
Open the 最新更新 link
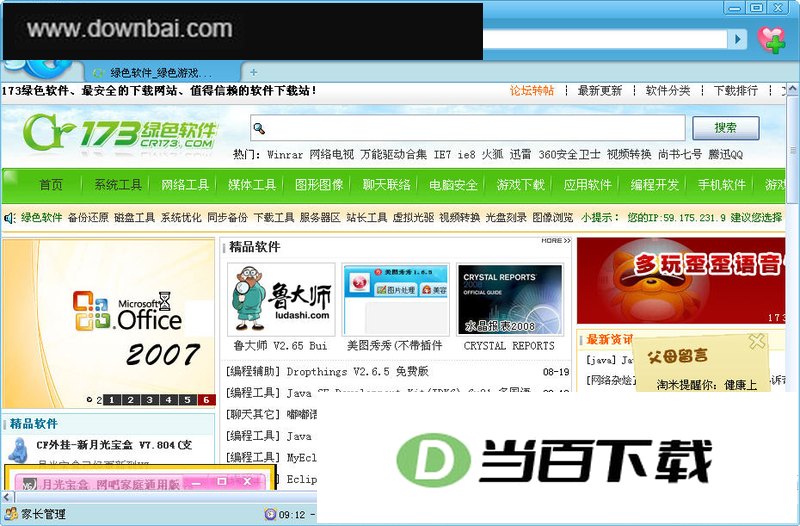599,91
